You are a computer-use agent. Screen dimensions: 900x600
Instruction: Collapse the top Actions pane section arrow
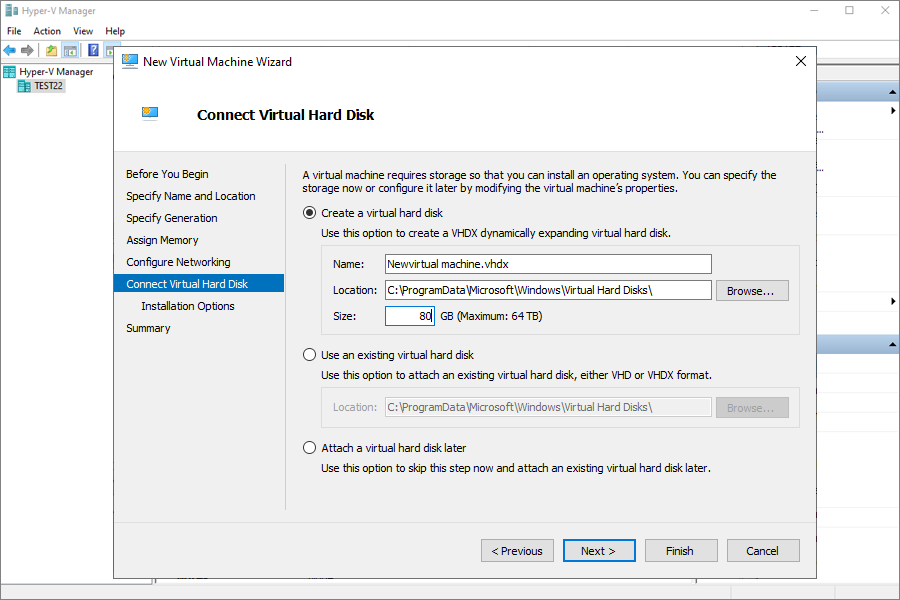893,92
